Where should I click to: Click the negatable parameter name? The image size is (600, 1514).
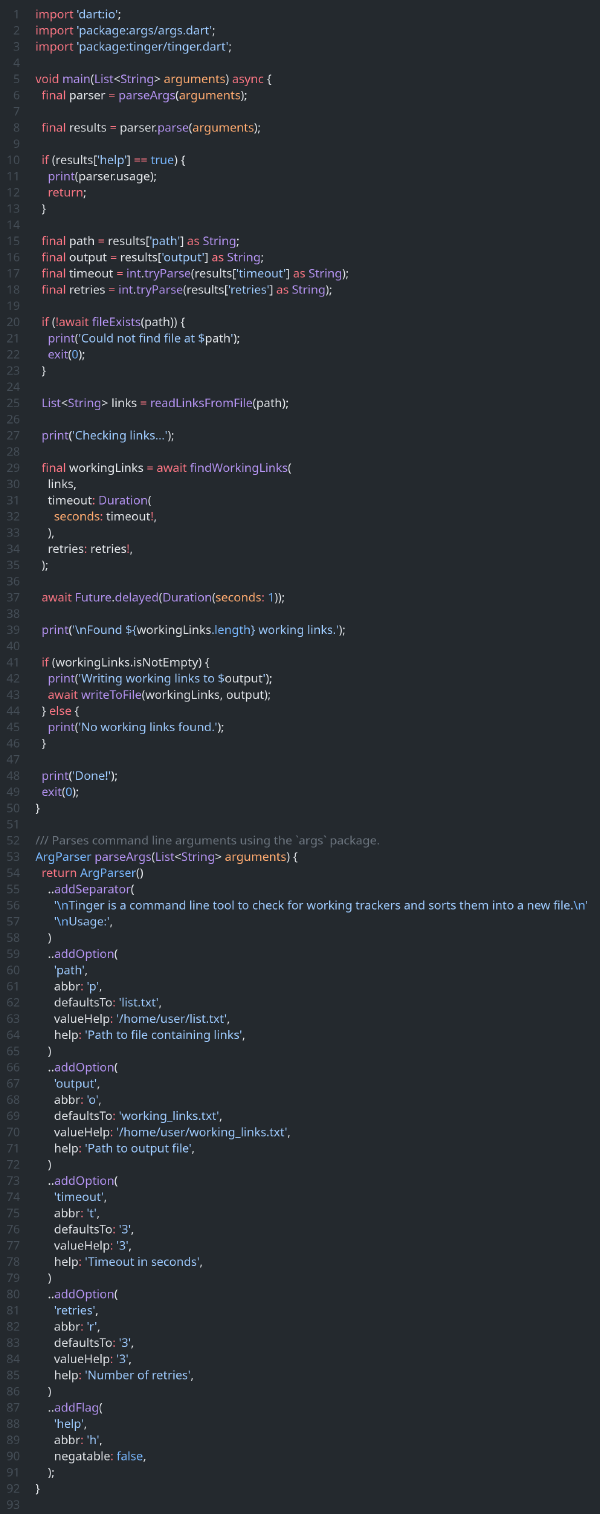tap(81, 1455)
